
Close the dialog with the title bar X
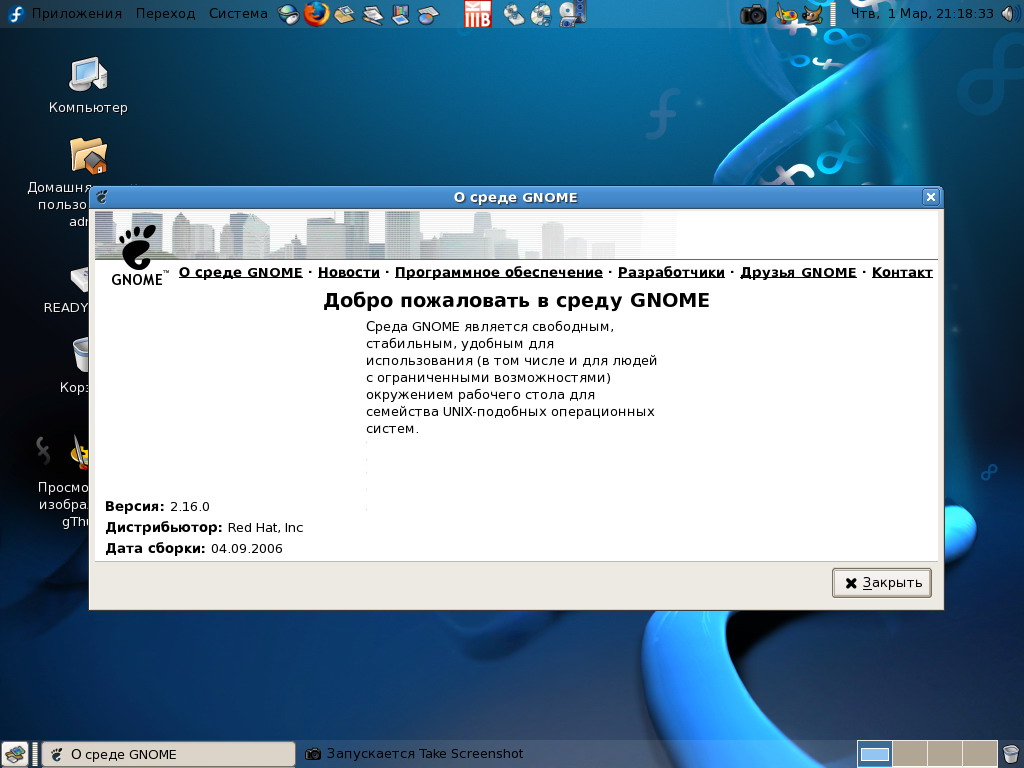[931, 197]
